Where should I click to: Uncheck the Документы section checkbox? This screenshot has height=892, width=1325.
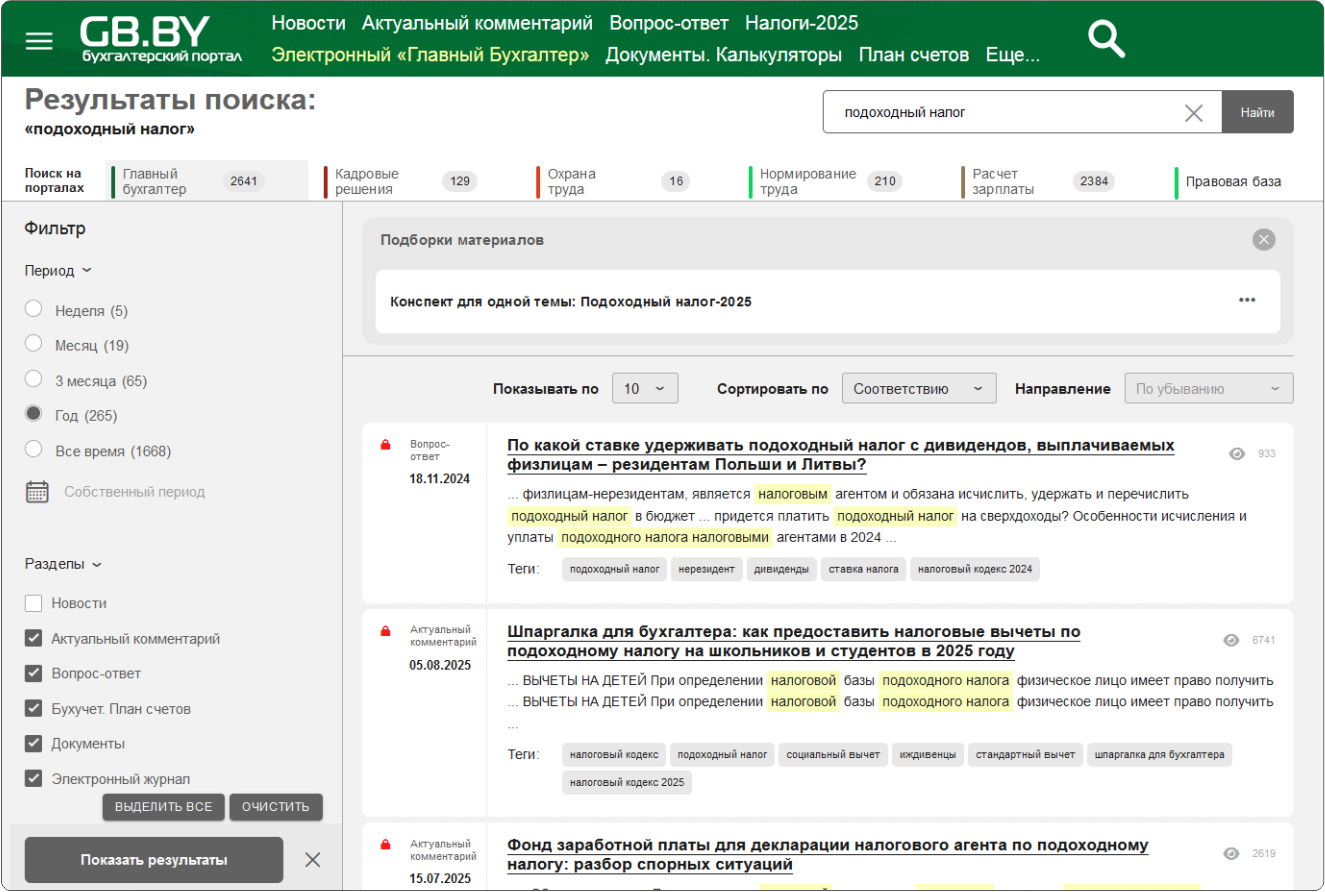click(x=34, y=743)
